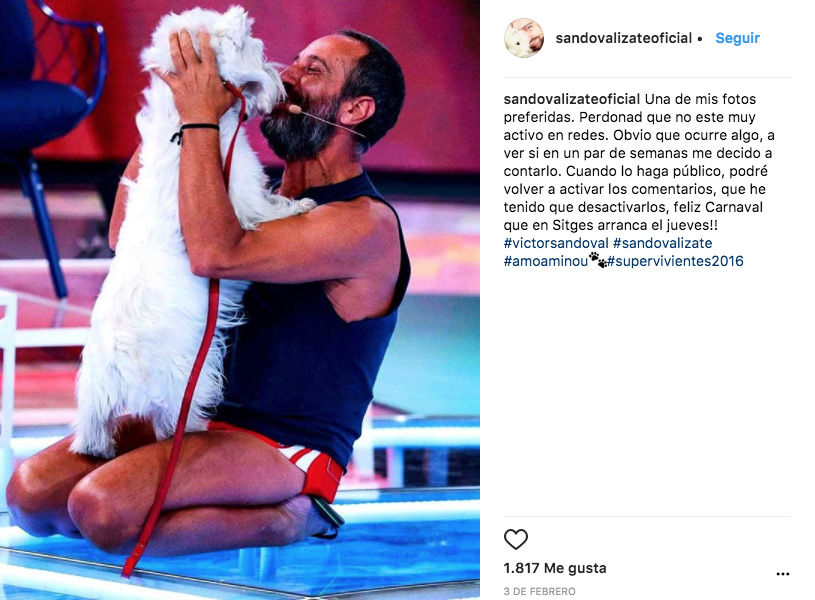
Task: Open the #sandovalizate hashtag
Action: pos(662,243)
